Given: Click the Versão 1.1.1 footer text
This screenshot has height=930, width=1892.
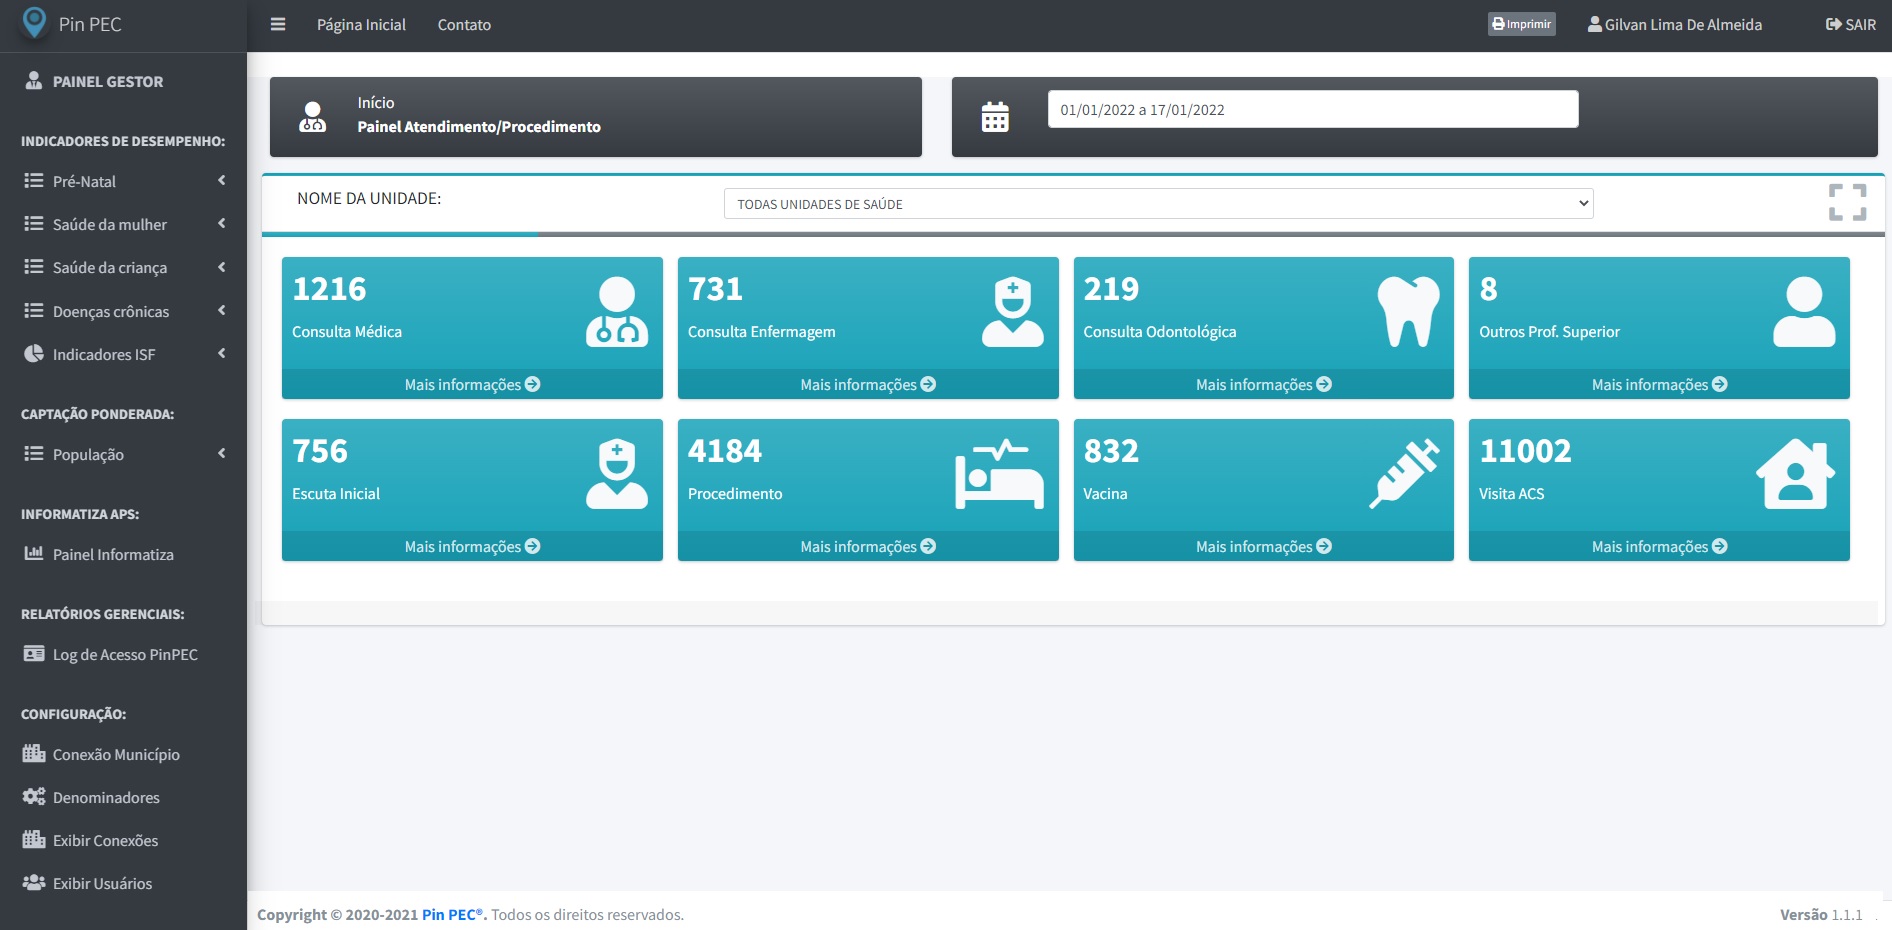Looking at the screenshot, I should pyautogui.click(x=1821, y=914).
